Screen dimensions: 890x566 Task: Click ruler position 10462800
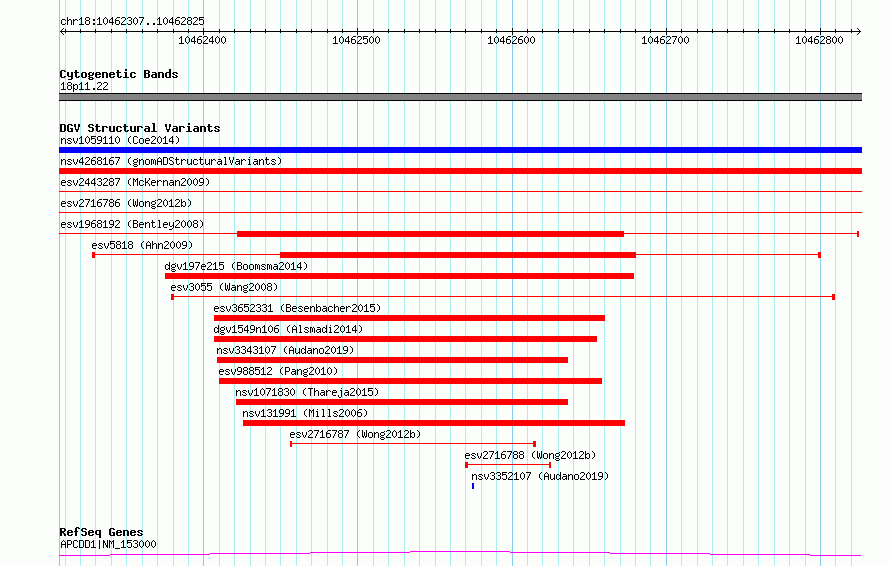[820, 40]
